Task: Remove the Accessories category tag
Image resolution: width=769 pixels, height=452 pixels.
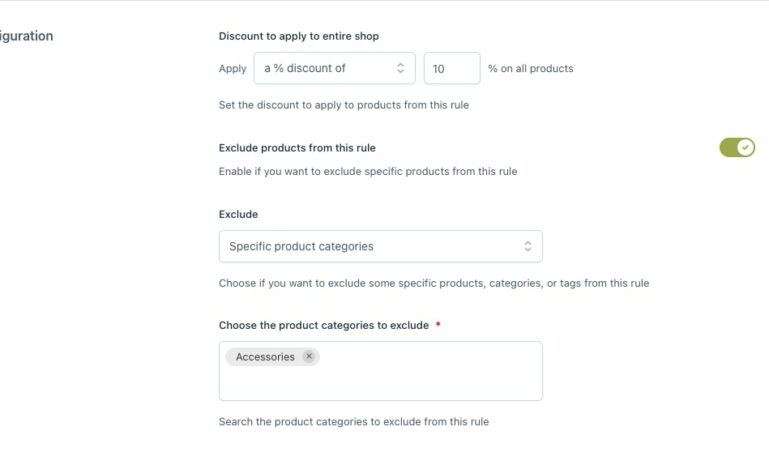Action: click(309, 357)
